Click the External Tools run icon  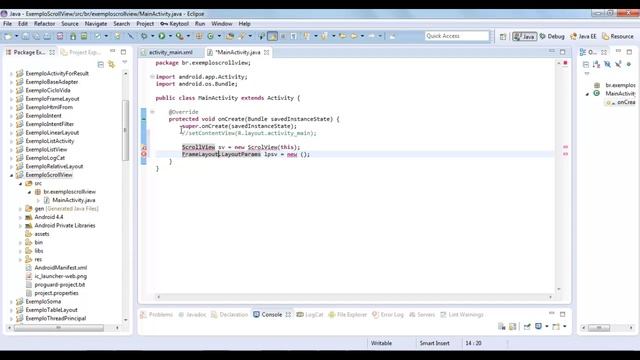(179, 36)
